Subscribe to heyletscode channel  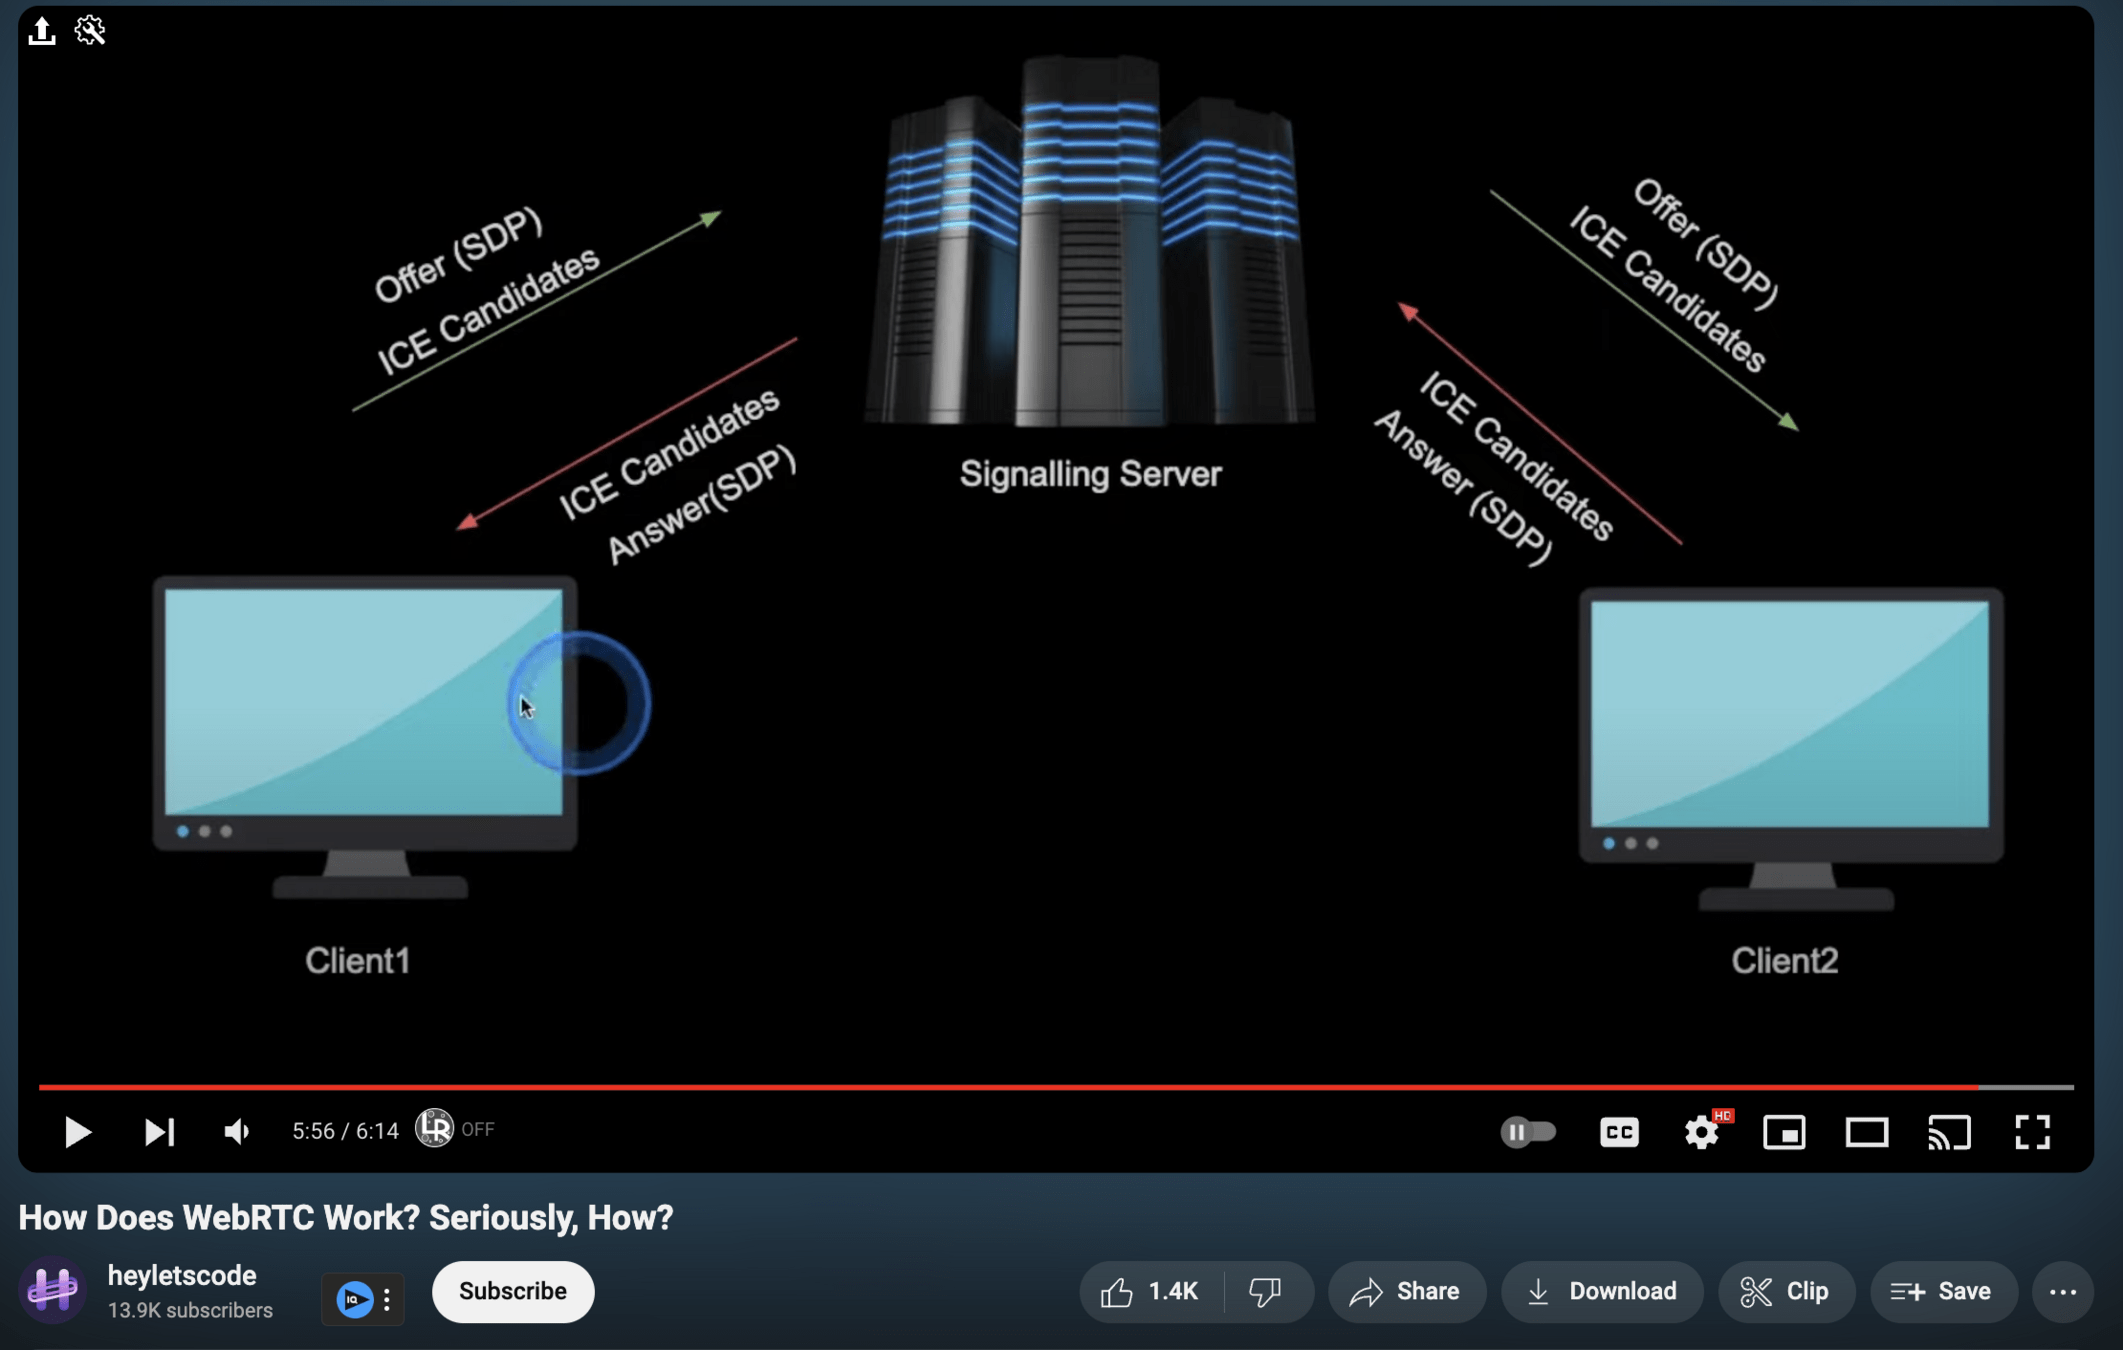pos(512,1291)
